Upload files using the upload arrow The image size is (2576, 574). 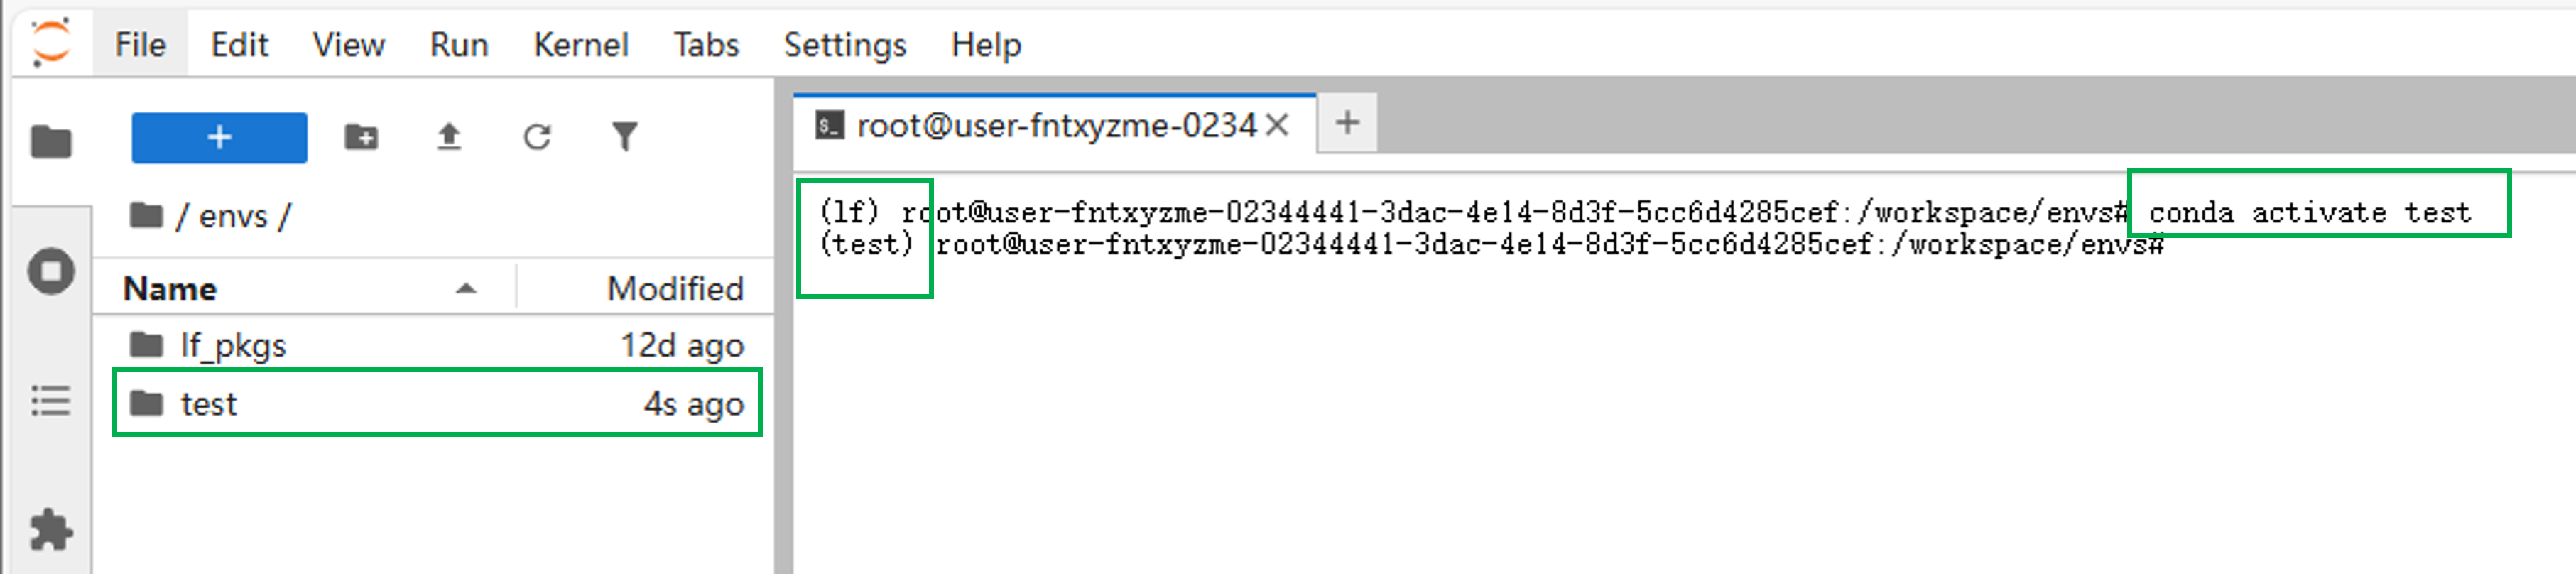click(449, 137)
